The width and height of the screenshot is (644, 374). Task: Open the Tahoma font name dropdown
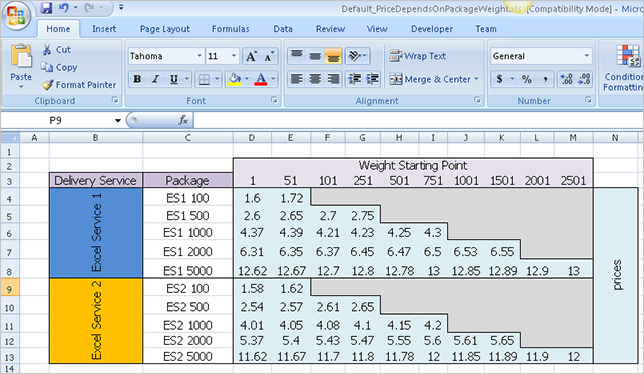[199, 56]
